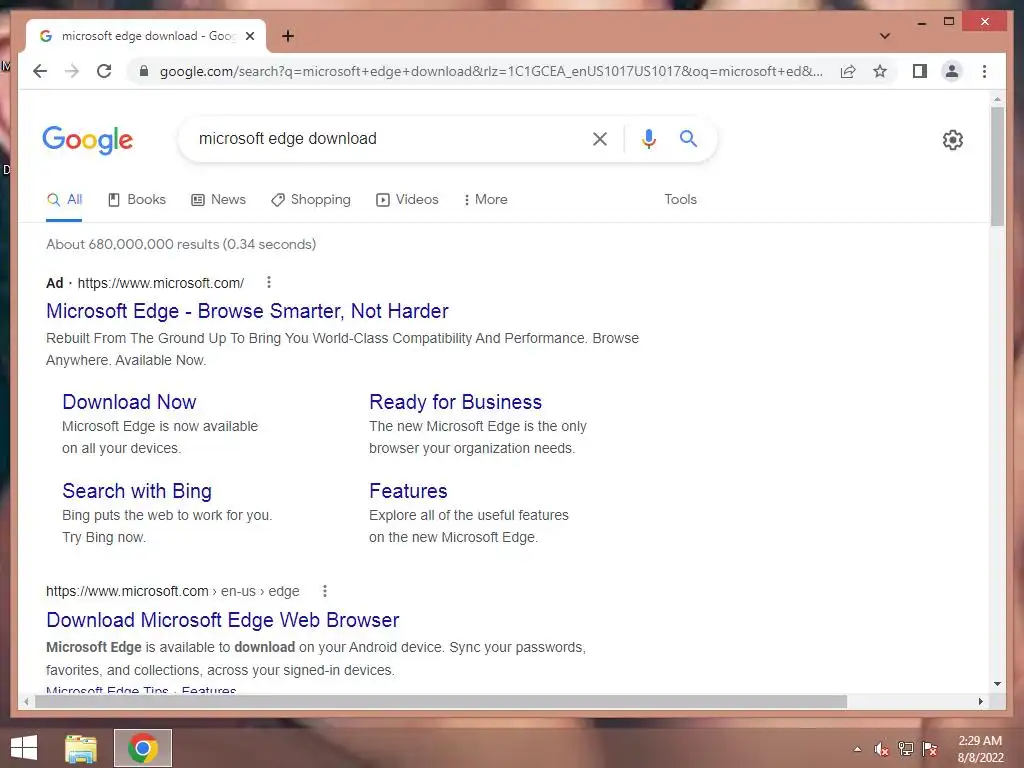Viewport: 1024px width, 768px height.
Task: Go to the Google logo homepage
Action: 88,140
